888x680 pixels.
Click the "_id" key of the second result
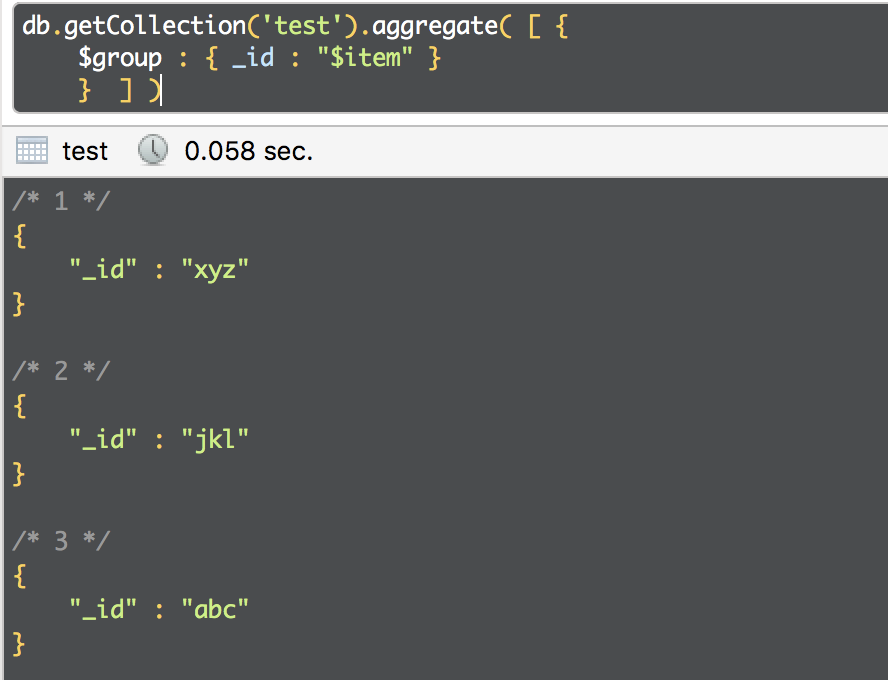click(x=103, y=438)
